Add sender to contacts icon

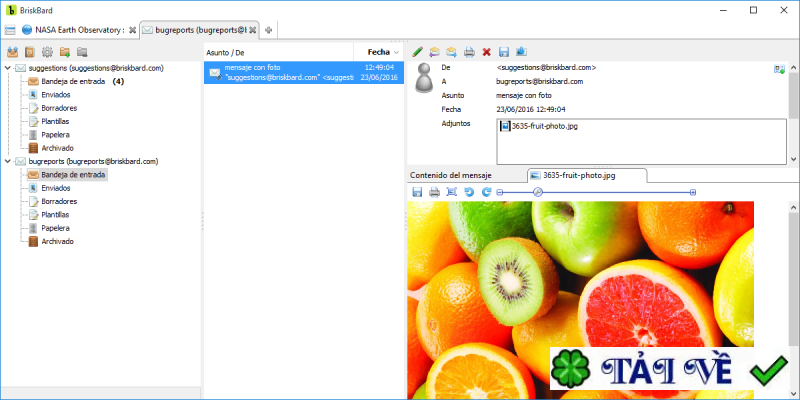pyautogui.click(x=779, y=69)
